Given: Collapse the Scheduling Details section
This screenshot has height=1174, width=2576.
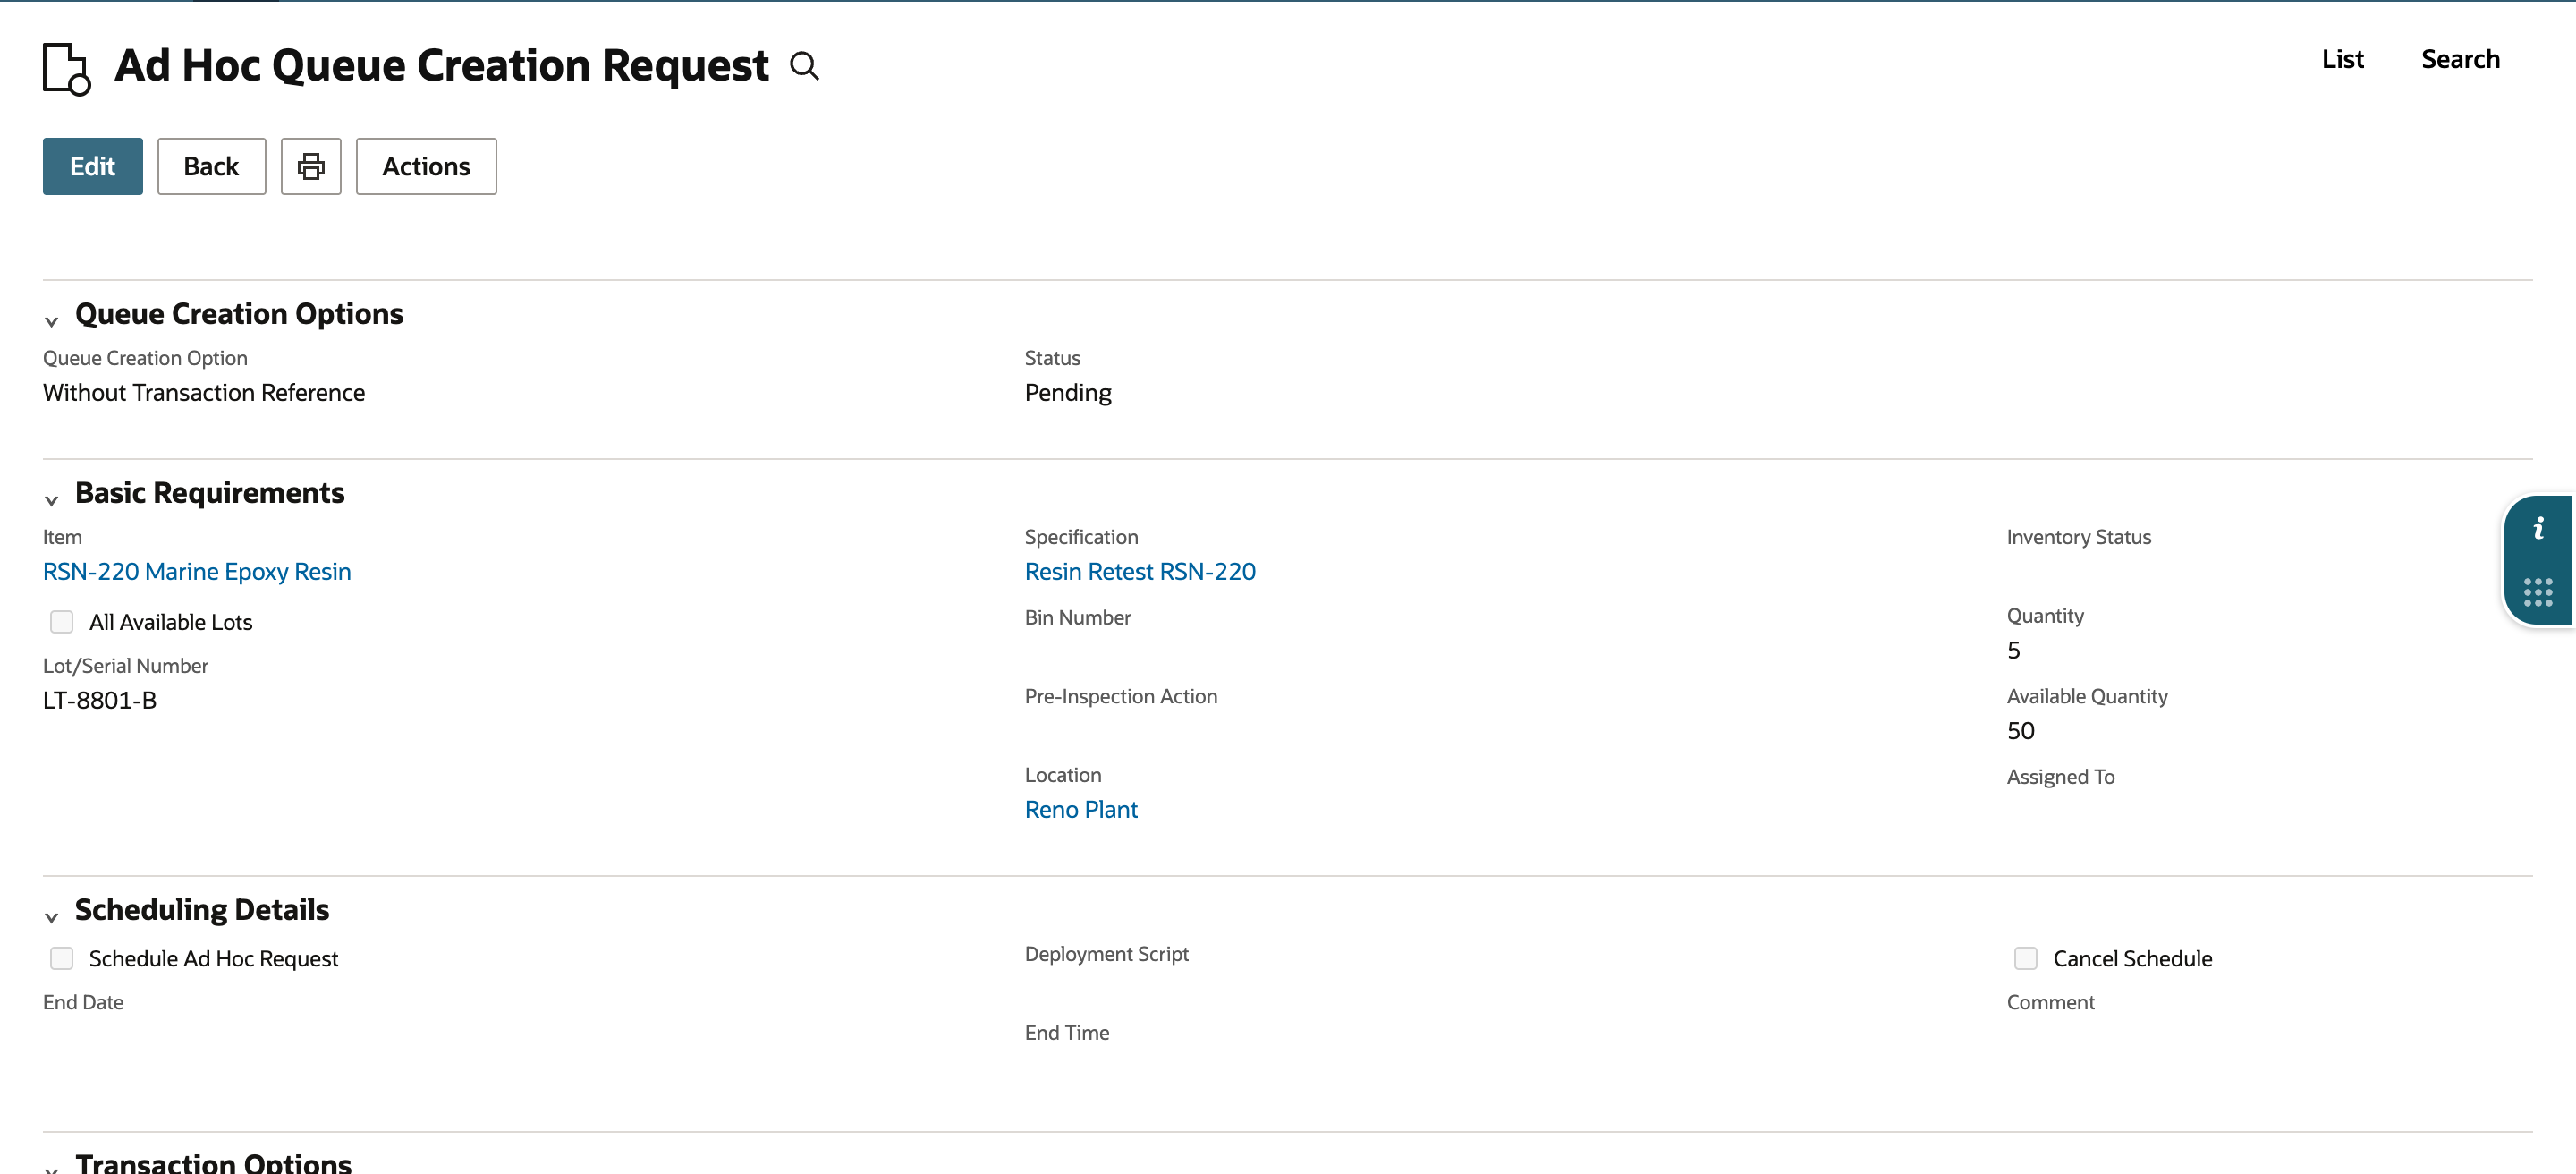Looking at the screenshot, I should tap(52, 917).
